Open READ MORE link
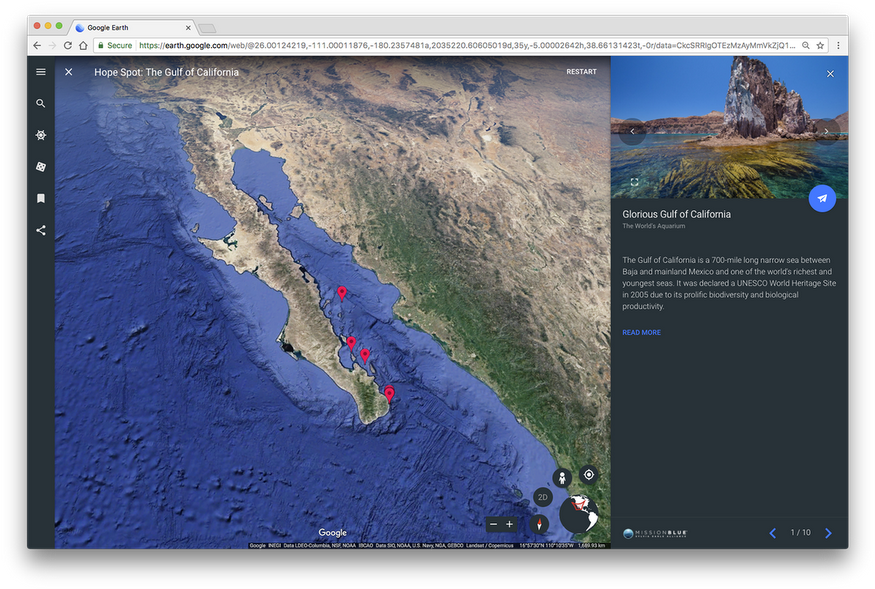Screen dimensions: 875x589 pyautogui.click(x=641, y=333)
